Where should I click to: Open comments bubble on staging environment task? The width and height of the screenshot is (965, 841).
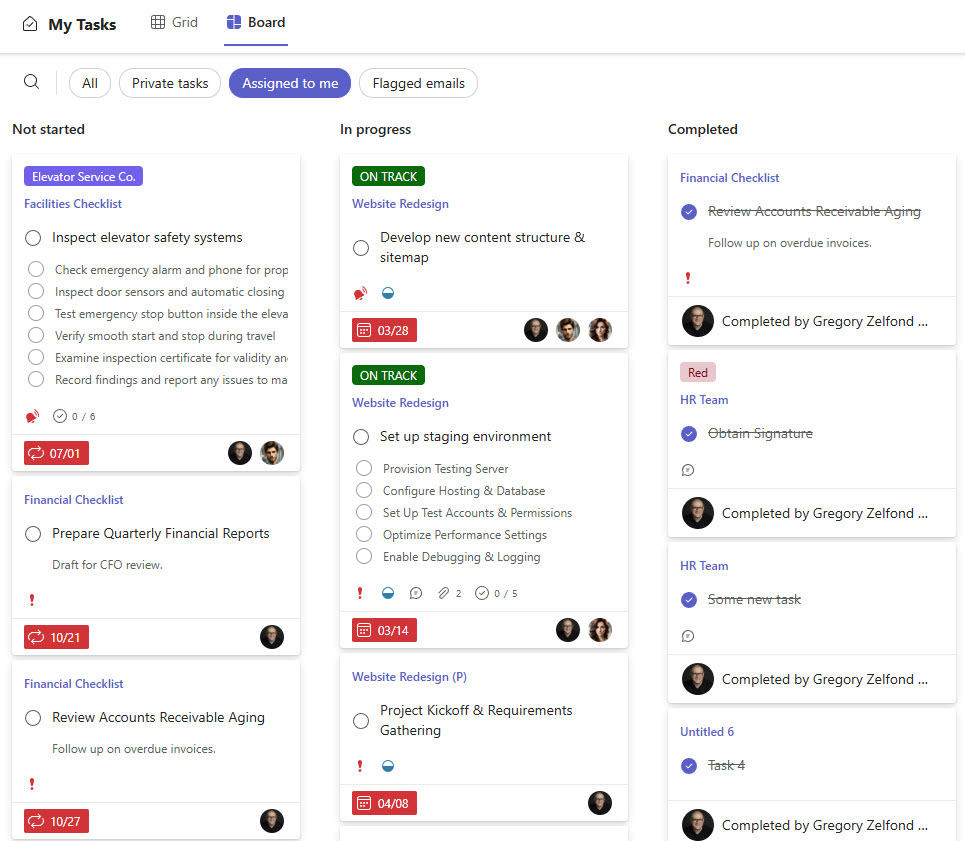416,592
